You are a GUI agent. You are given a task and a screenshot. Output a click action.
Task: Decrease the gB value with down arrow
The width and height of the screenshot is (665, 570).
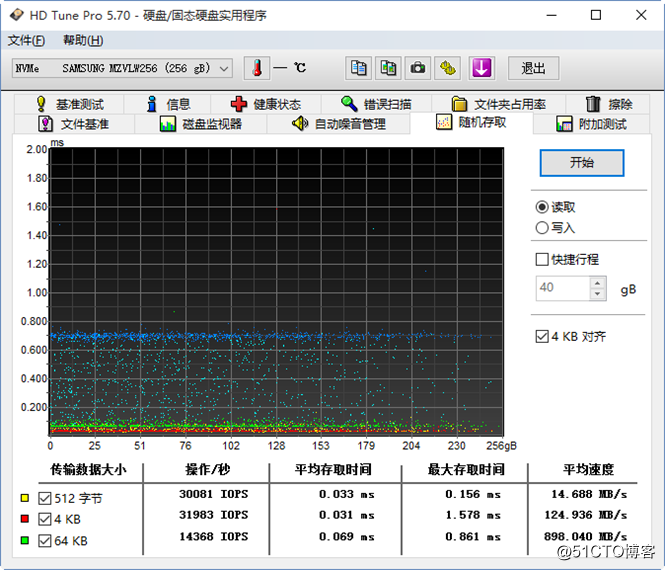tap(598, 294)
